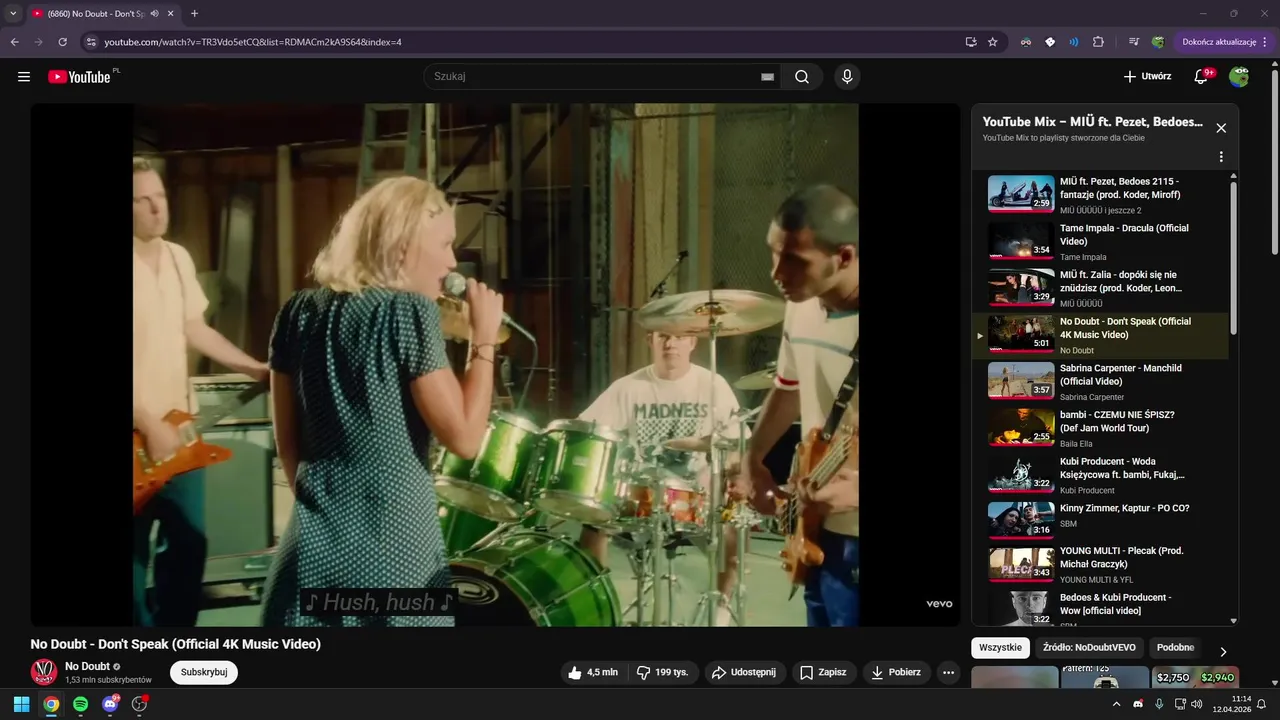
Task: Open the taskbar volume icon
Action: [1196, 704]
